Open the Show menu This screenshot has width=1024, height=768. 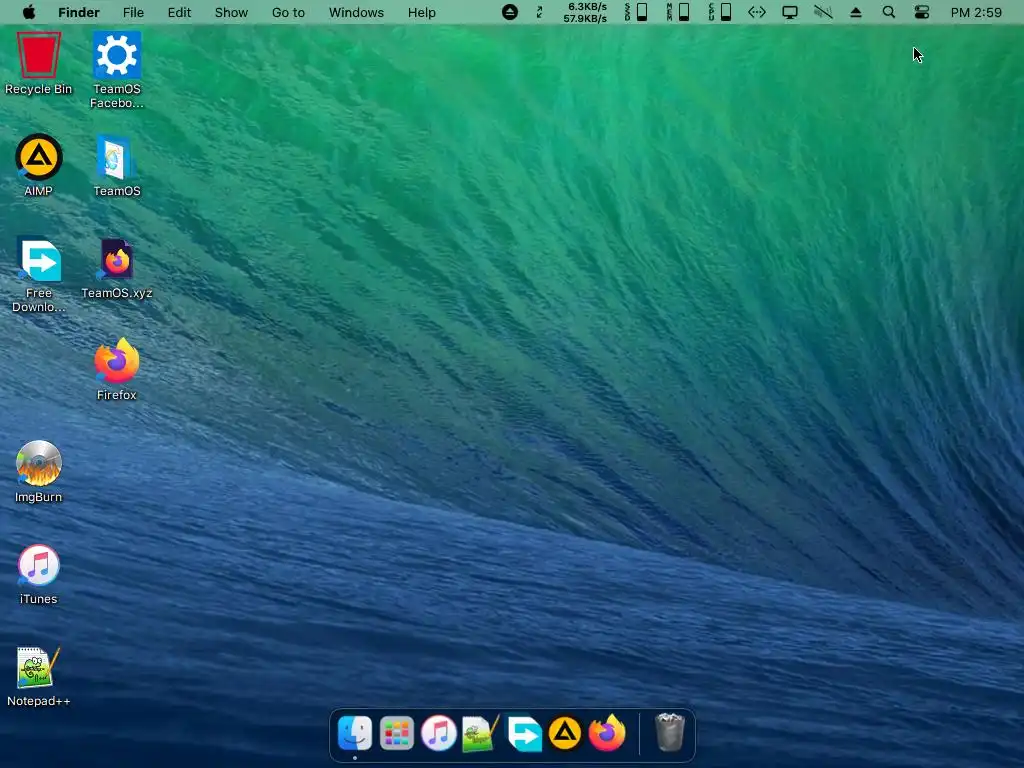231,12
